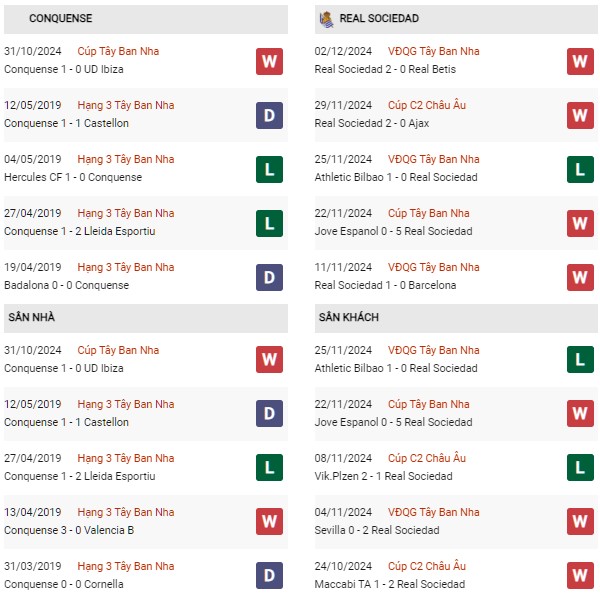Click the D badge for Badalona 0-0 Conquense
The width and height of the screenshot is (600, 597).
269,277
